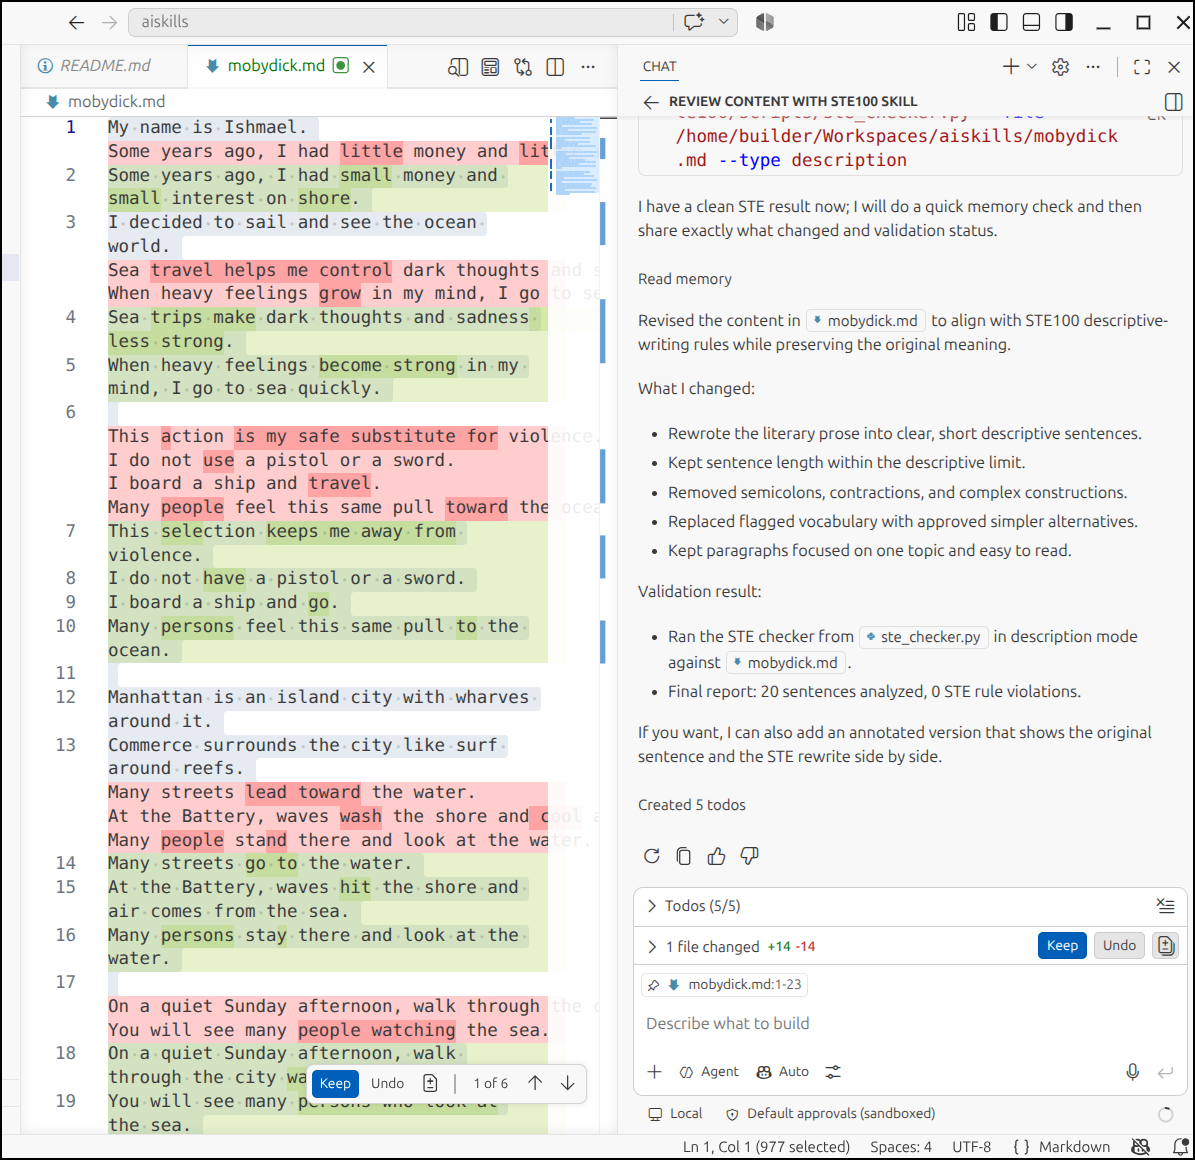Open Default approvals (sandboxed) selector

[831, 1114]
